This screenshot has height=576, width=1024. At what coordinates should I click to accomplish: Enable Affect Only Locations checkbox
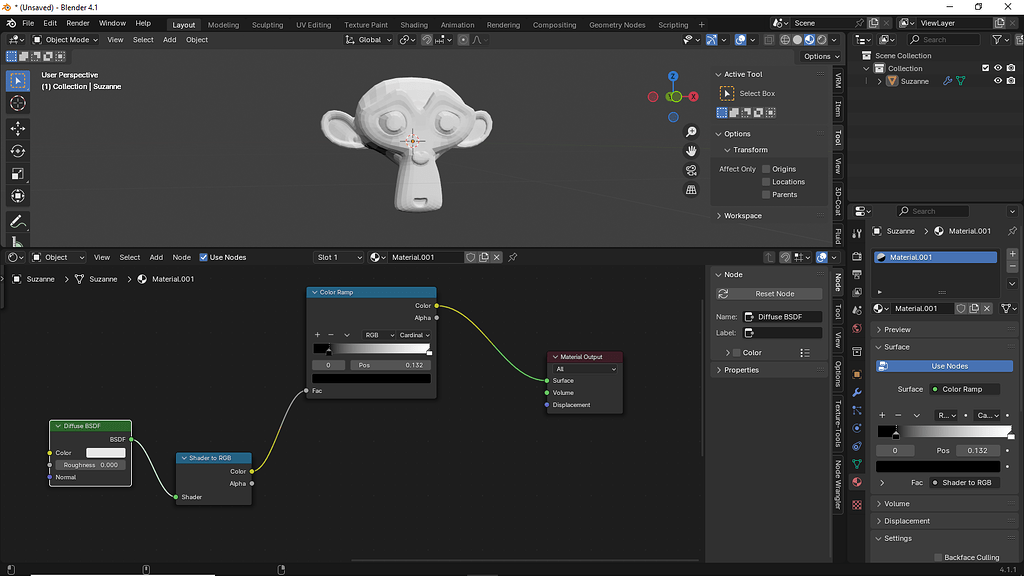766,182
